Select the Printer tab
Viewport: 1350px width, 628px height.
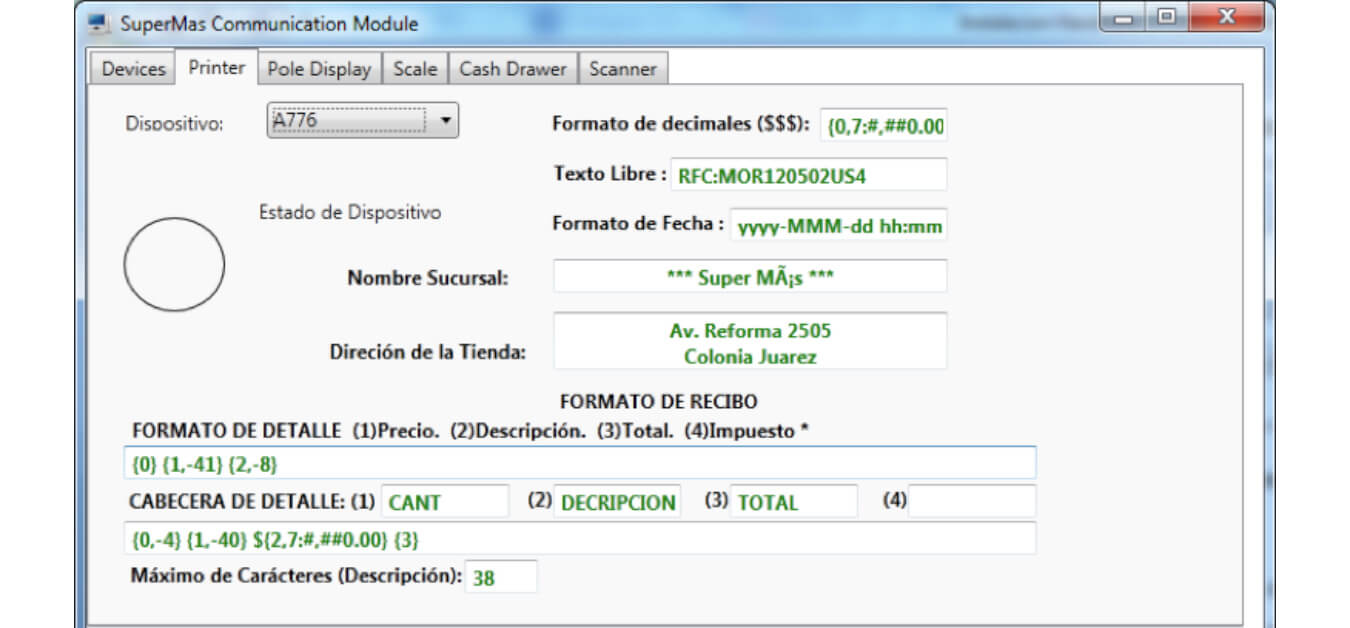pyautogui.click(x=217, y=68)
